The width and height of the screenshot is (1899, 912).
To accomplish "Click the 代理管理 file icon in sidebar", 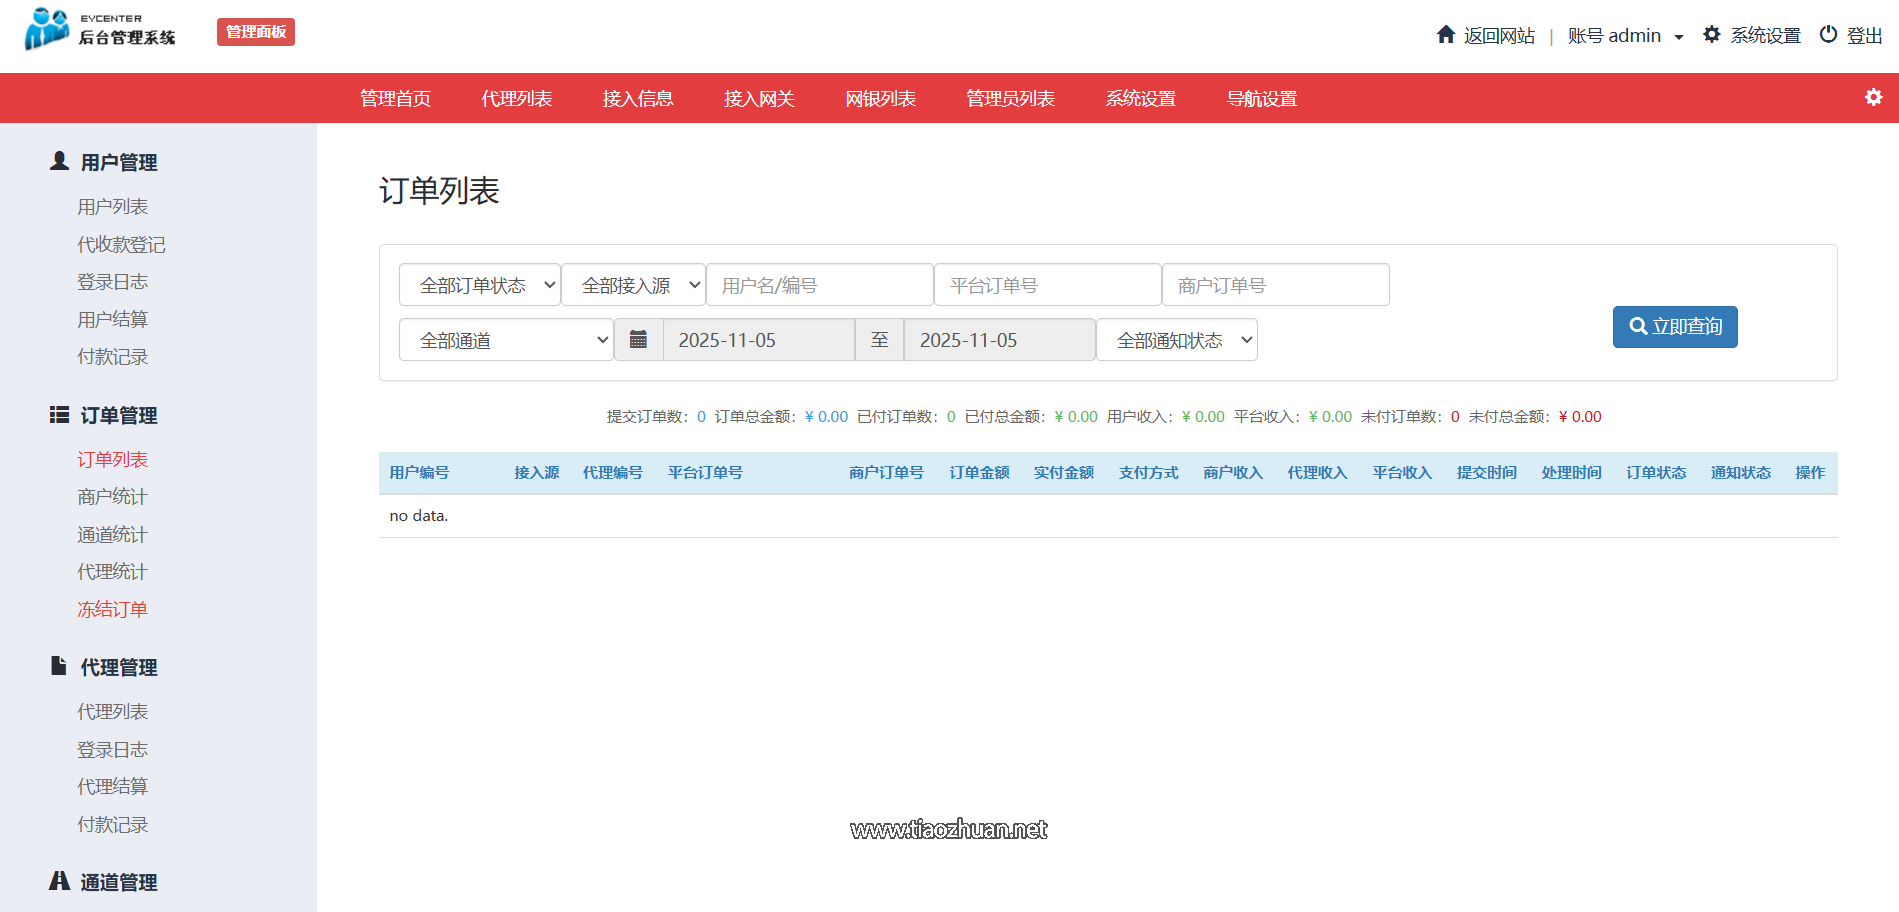I will tap(59, 666).
